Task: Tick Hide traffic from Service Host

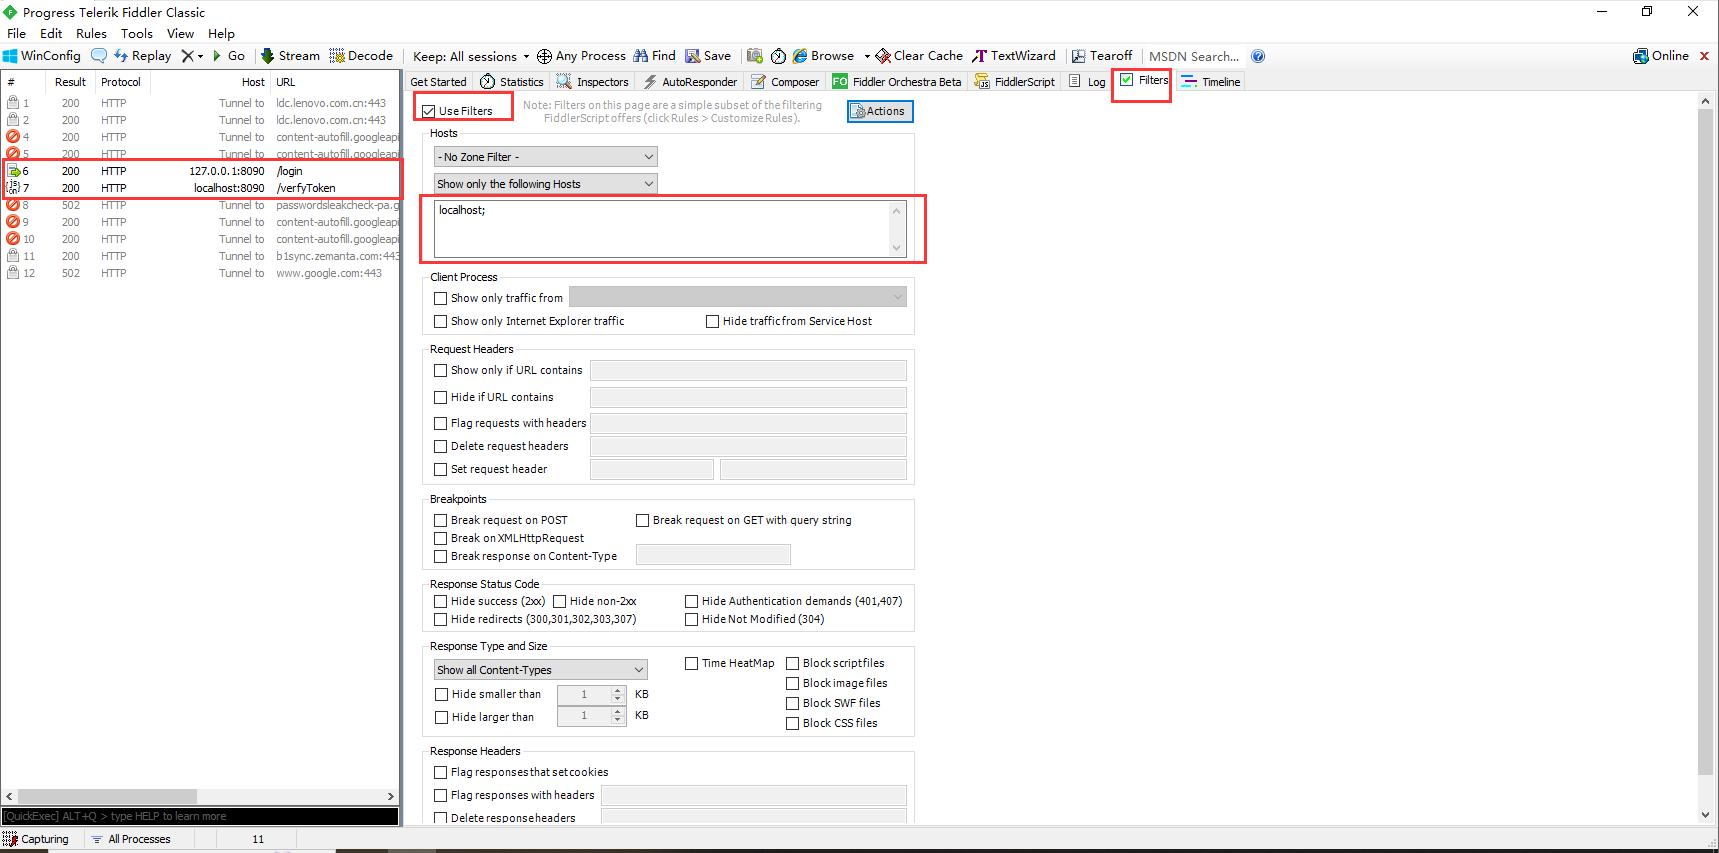Action: pos(712,321)
